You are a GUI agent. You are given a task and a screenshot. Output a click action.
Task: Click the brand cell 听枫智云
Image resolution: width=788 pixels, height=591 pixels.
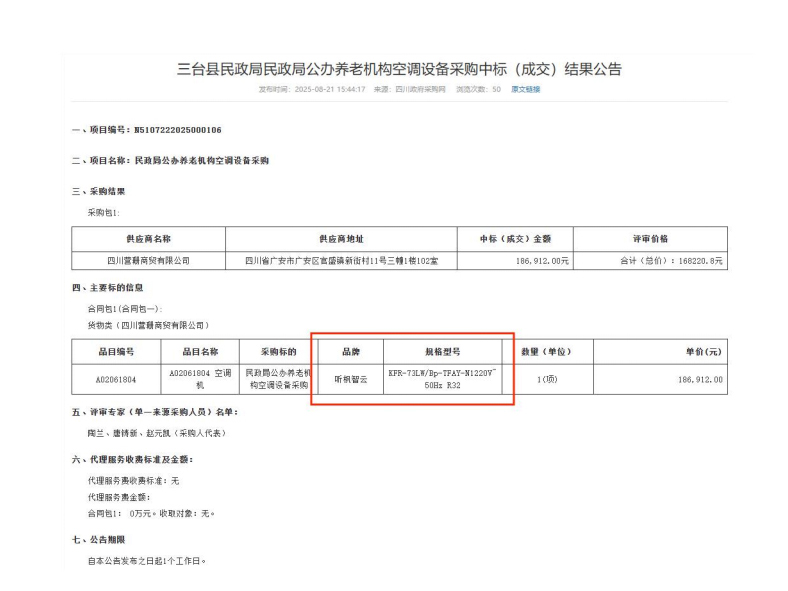351,379
